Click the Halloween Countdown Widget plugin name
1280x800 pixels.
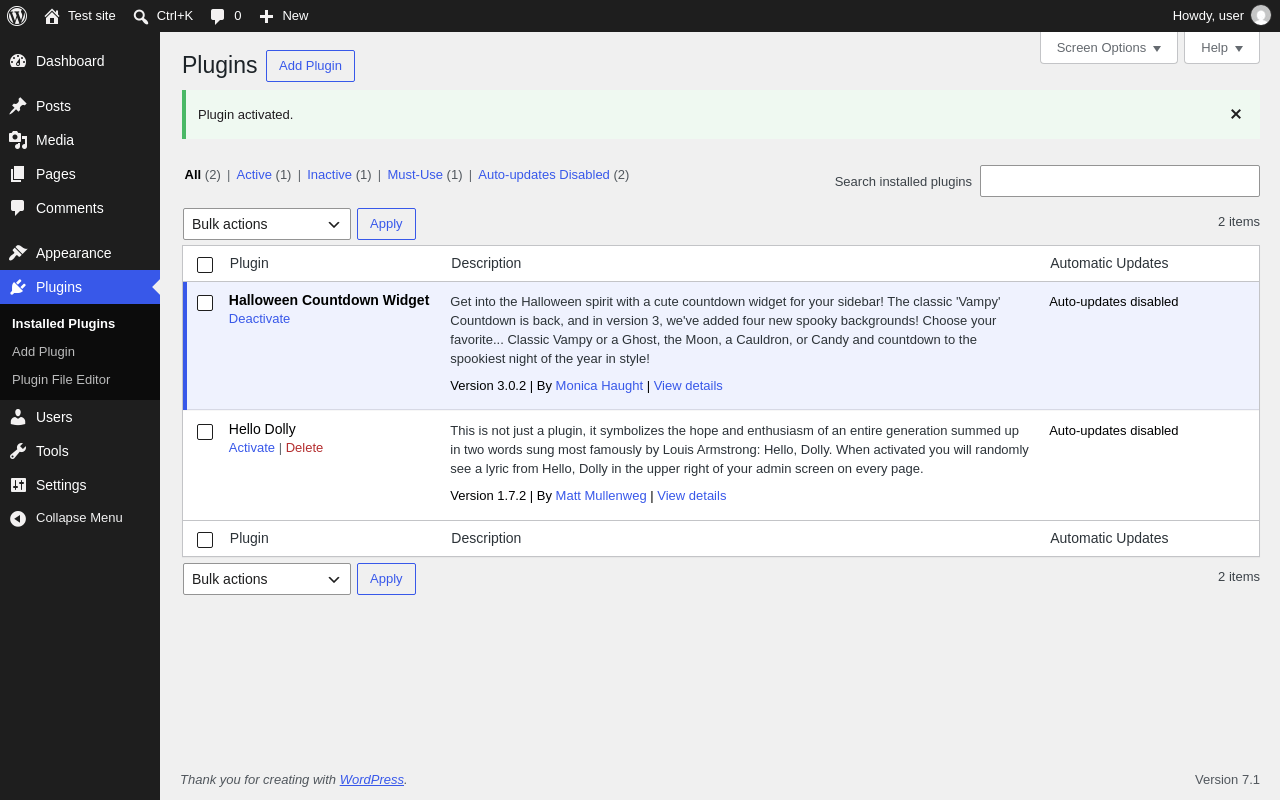pos(329,300)
